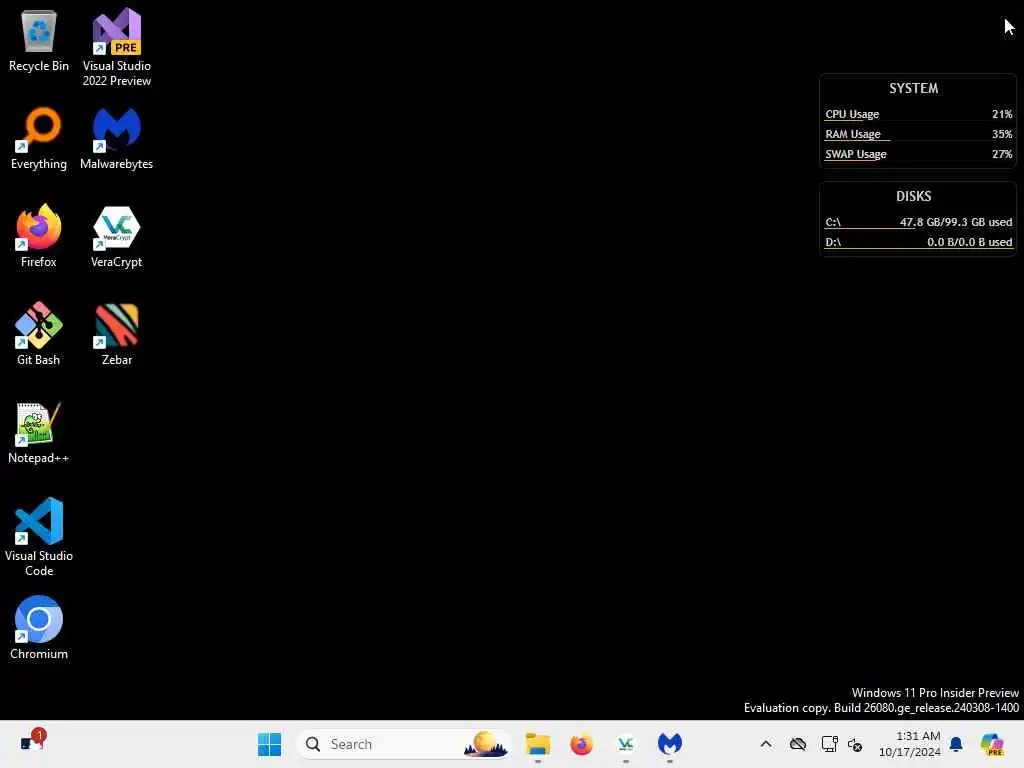Select the Malwarebytes desktop shortcut

point(117,138)
